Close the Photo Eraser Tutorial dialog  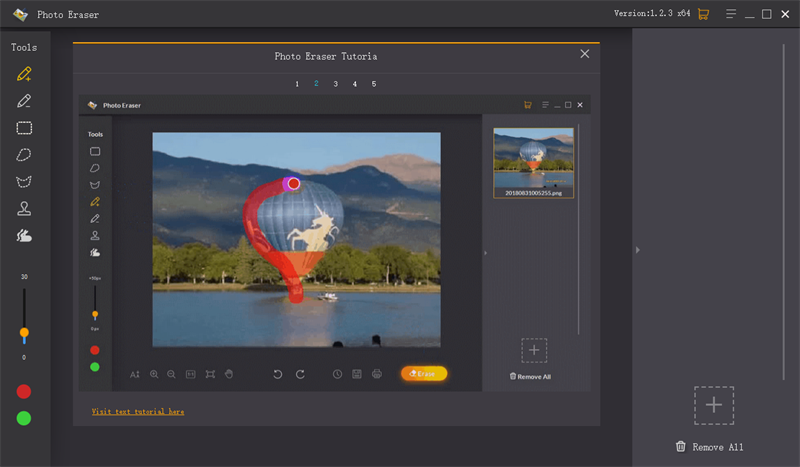585,54
